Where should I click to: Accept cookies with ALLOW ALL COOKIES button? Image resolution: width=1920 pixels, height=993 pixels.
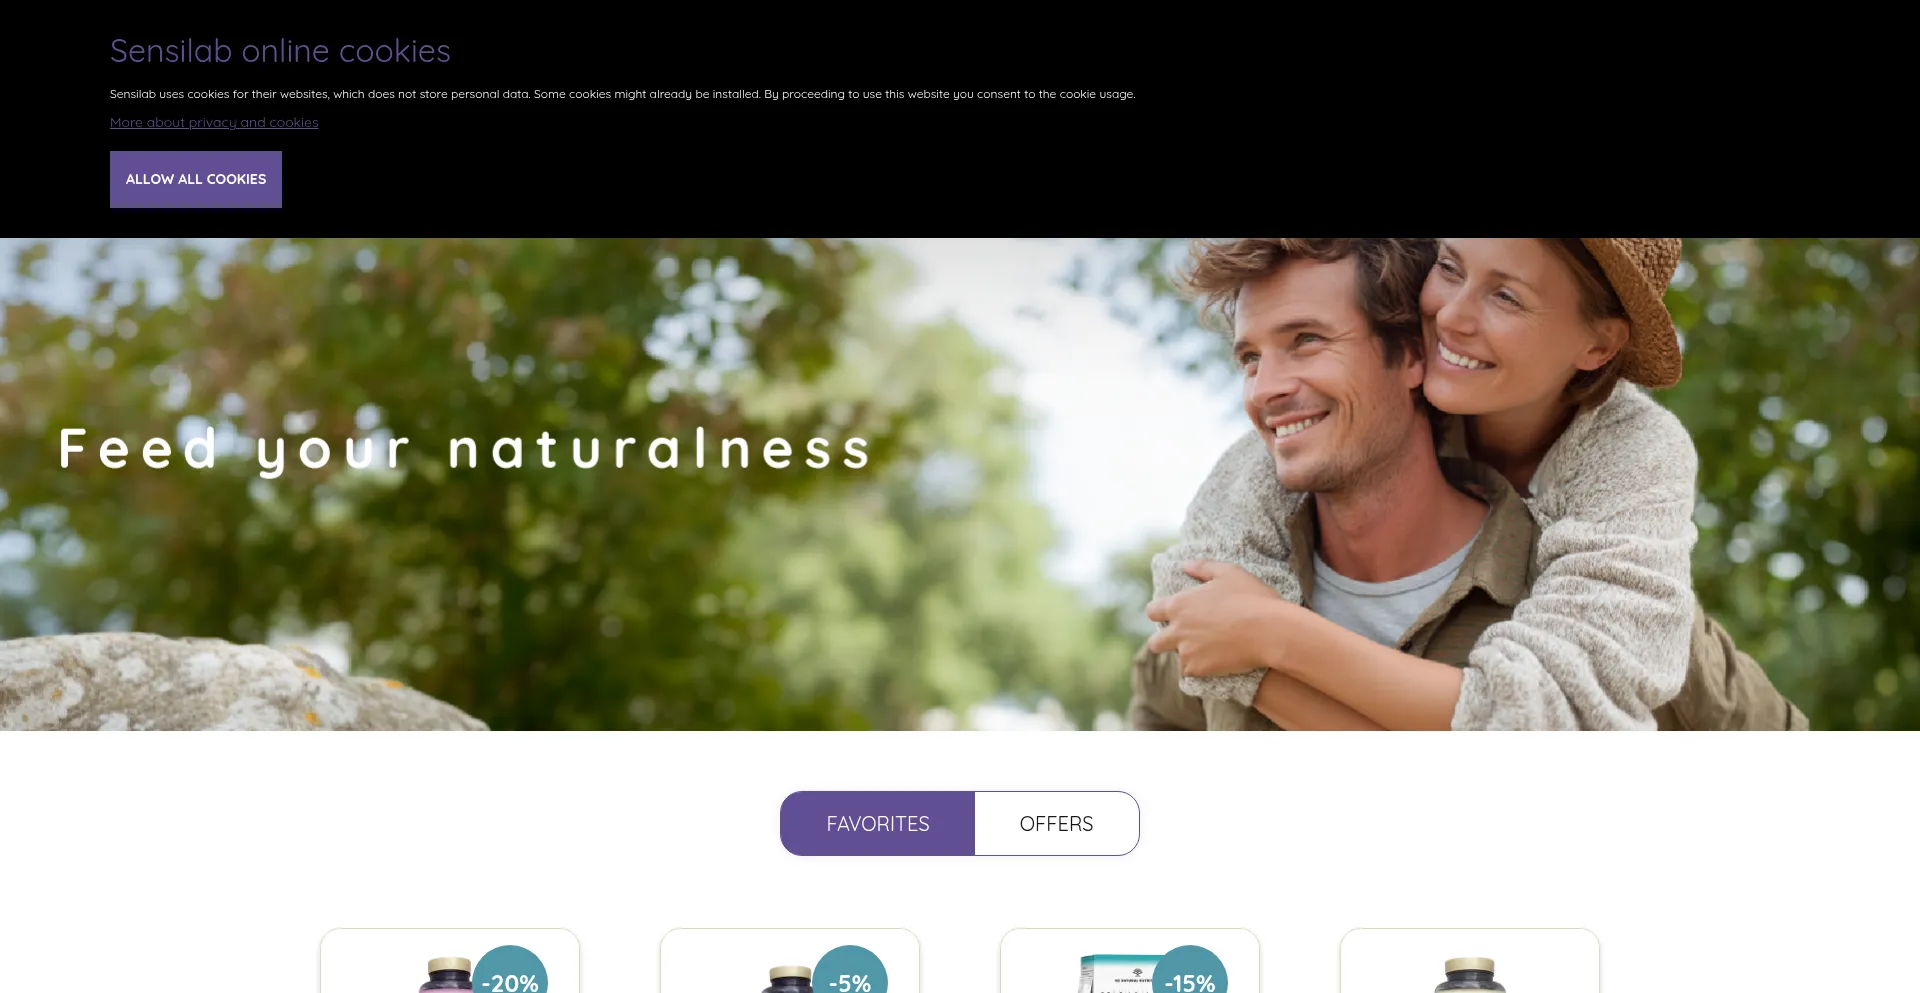[196, 179]
